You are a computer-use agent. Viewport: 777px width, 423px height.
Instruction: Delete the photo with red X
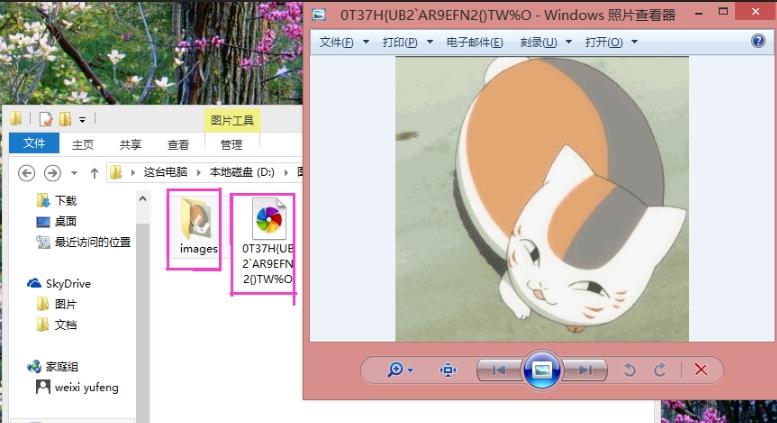[x=700, y=370]
